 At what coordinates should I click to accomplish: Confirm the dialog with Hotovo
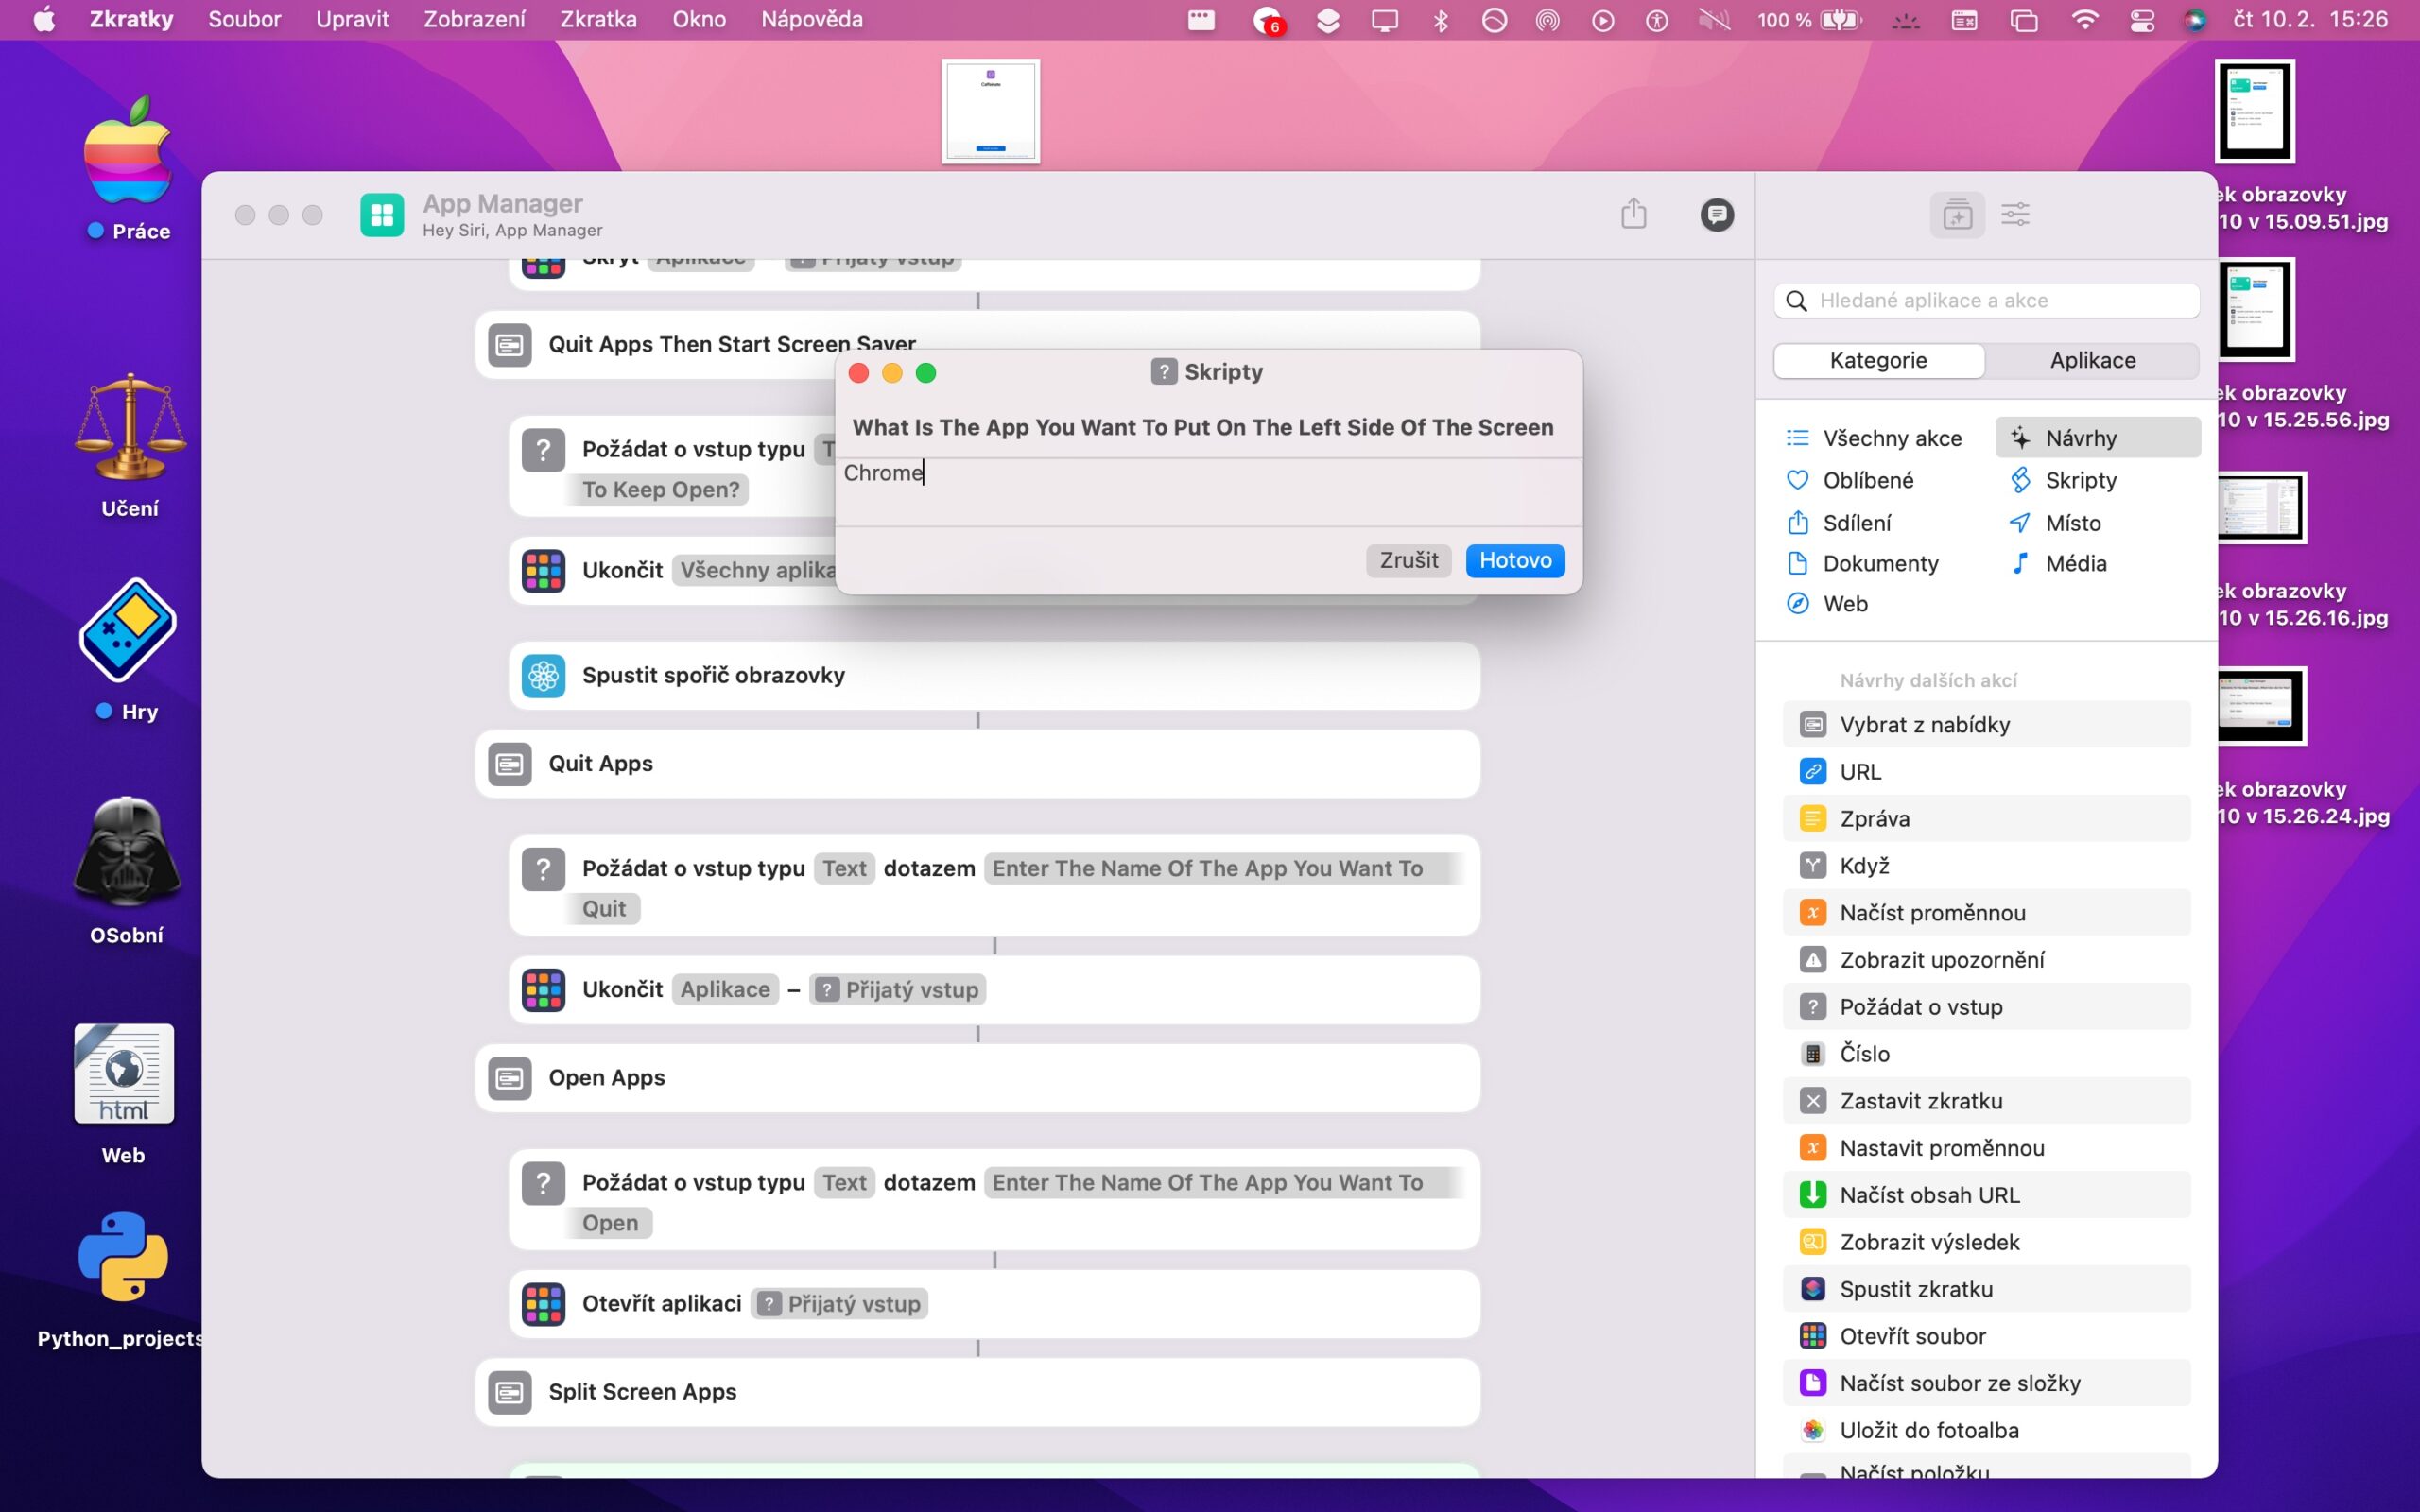1514,560
